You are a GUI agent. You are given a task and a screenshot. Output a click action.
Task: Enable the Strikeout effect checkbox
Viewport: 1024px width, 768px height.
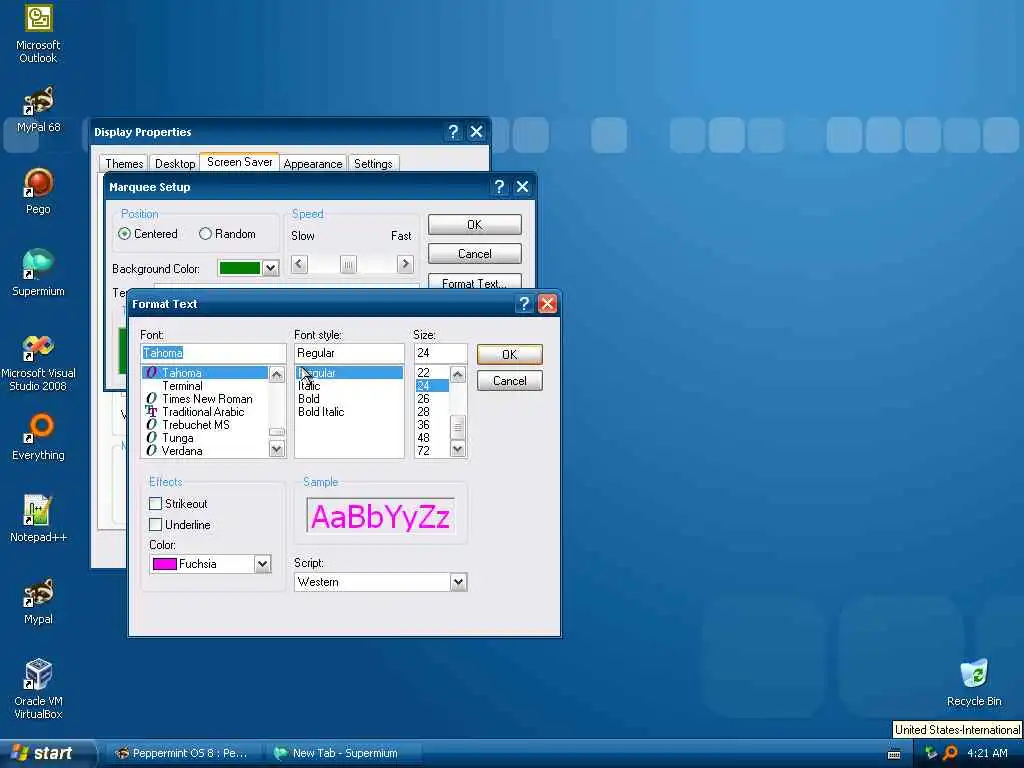click(155, 504)
